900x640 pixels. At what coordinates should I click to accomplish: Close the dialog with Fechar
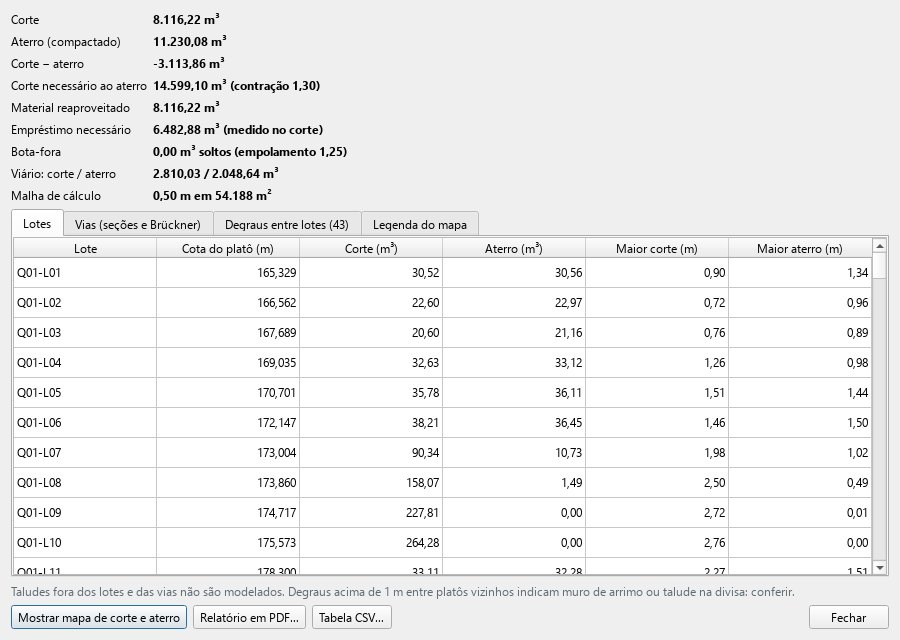tap(848, 618)
